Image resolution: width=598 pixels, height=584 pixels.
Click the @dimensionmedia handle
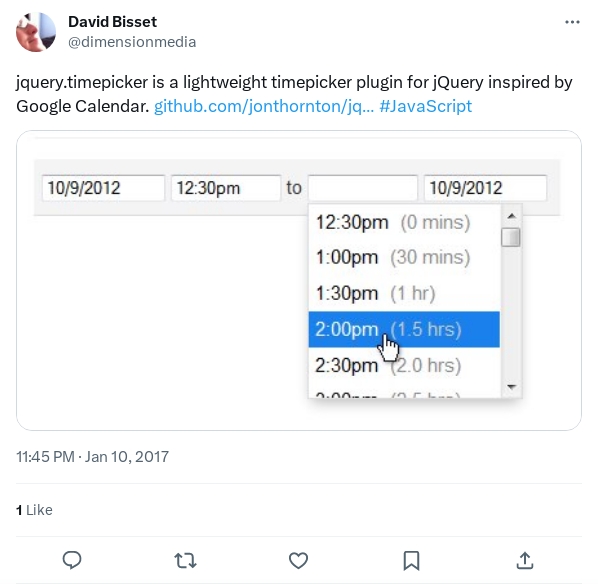coord(132,42)
